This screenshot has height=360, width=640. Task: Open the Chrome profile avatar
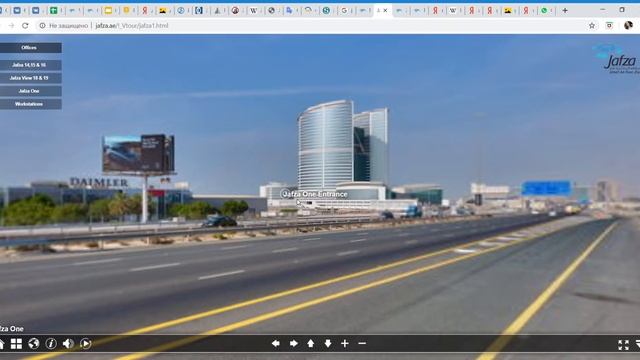(628, 26)
